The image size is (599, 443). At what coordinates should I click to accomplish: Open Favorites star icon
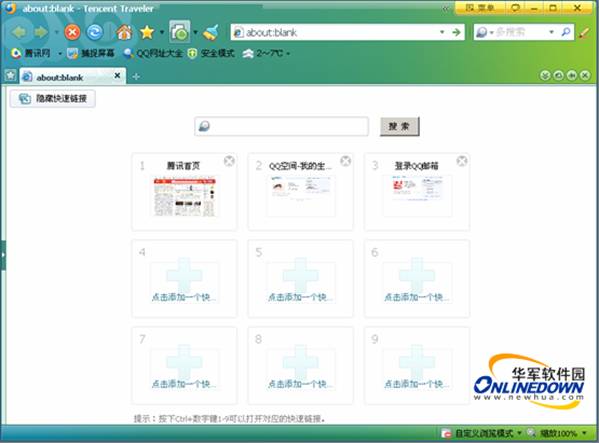pos(147,32)
